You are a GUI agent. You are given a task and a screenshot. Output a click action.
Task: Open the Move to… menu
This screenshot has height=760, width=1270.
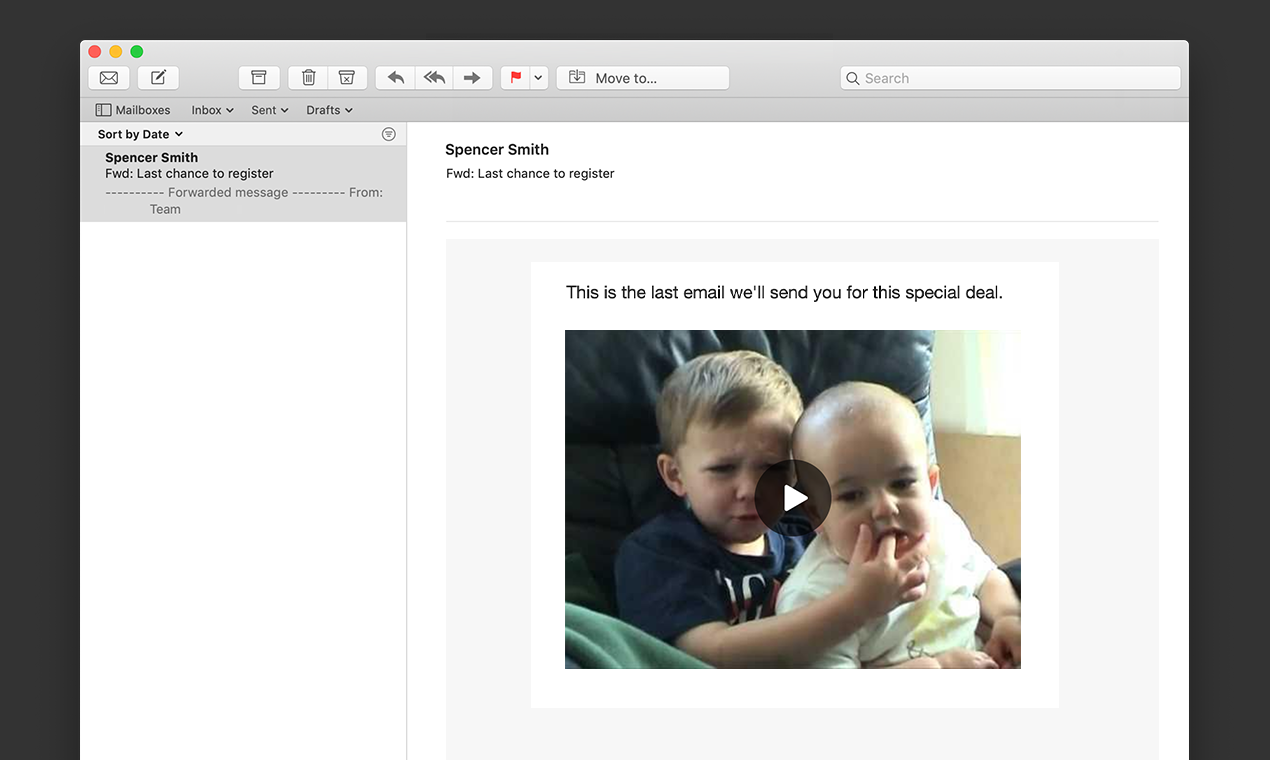643,78
